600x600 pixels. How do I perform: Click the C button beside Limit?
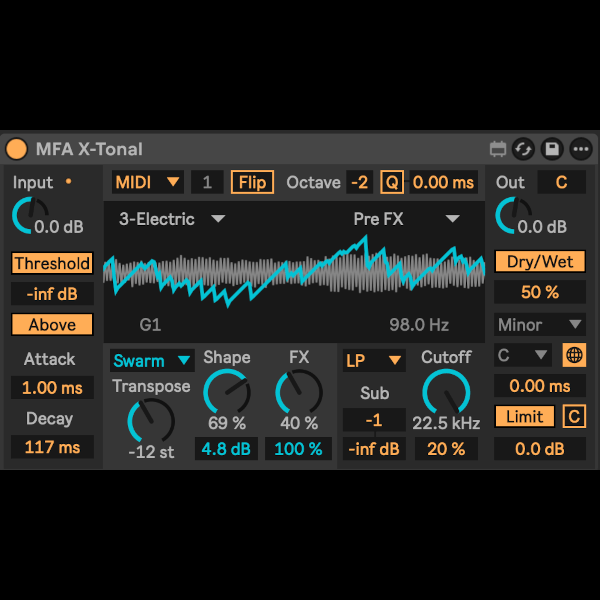point(574,416)
